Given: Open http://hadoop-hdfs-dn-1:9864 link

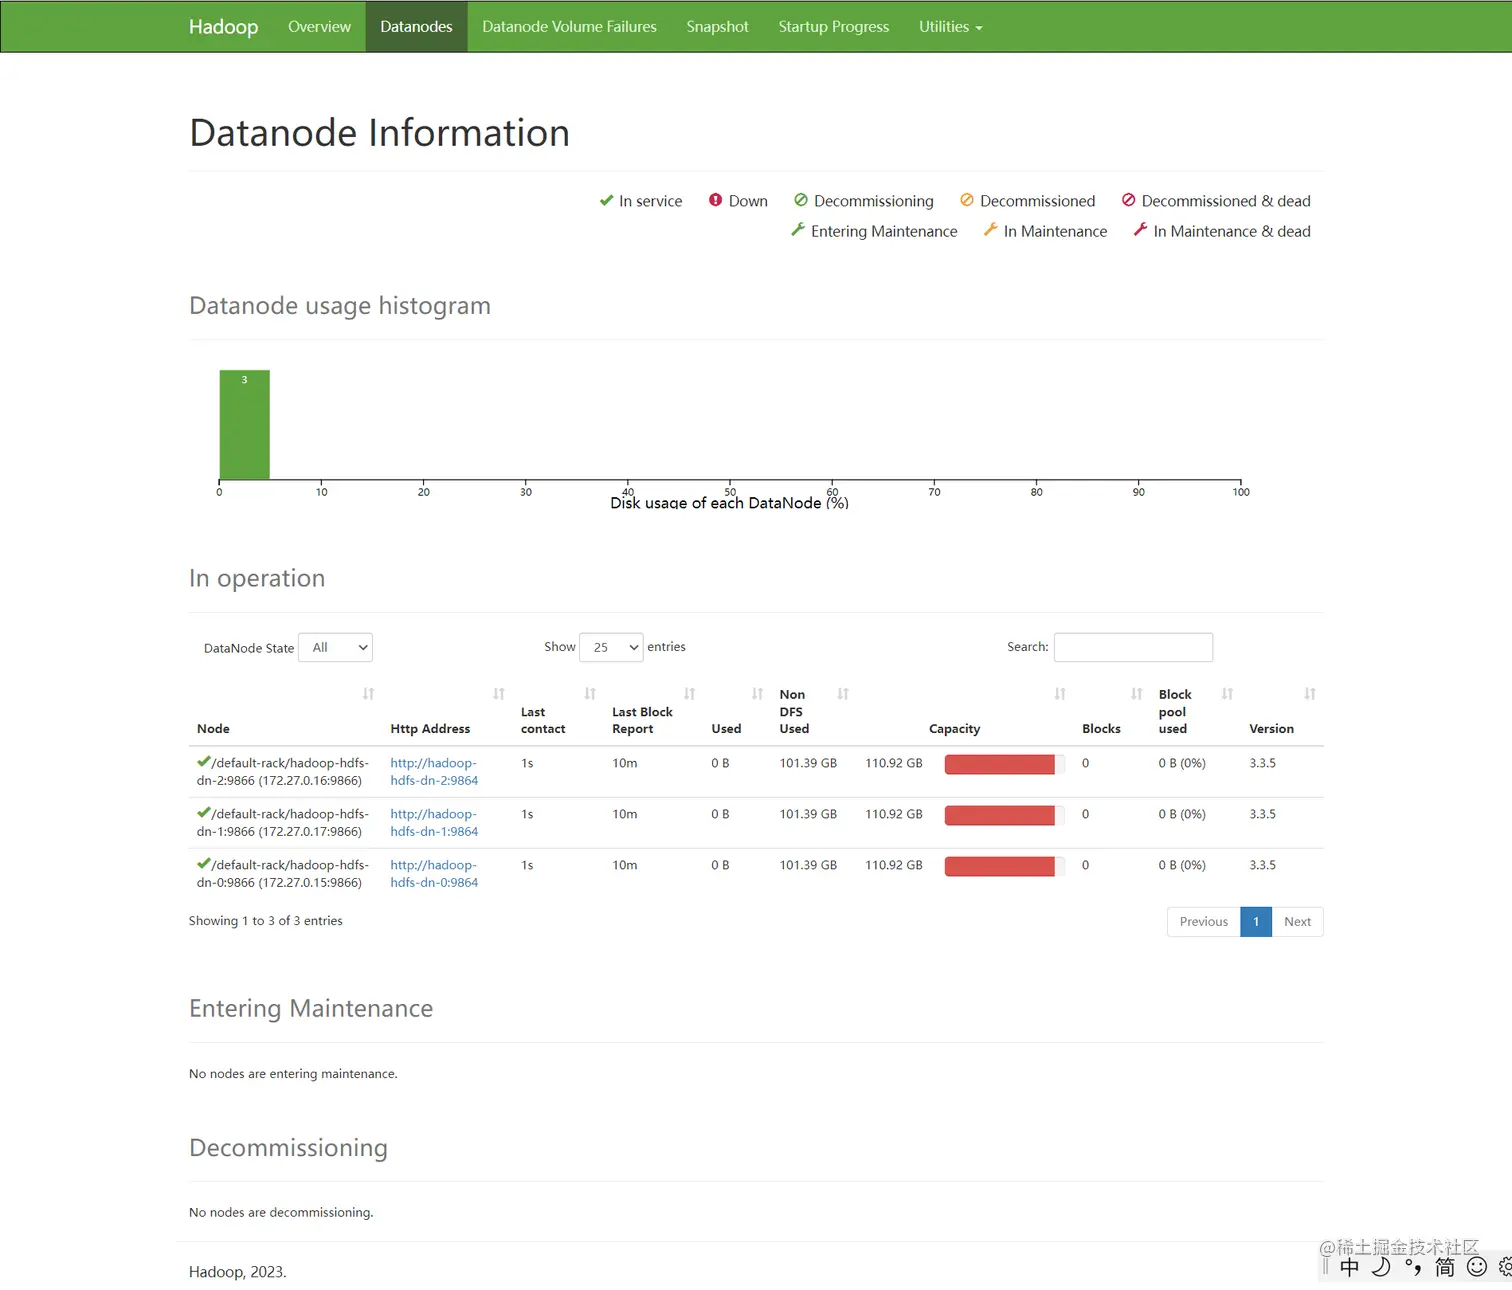Looking at the screenshot, I should click(434, 823).
